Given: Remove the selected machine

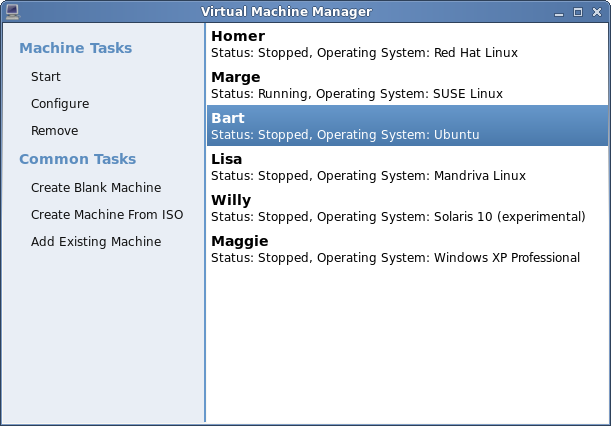Looking at the screenshot, I should tap(55, 131).
